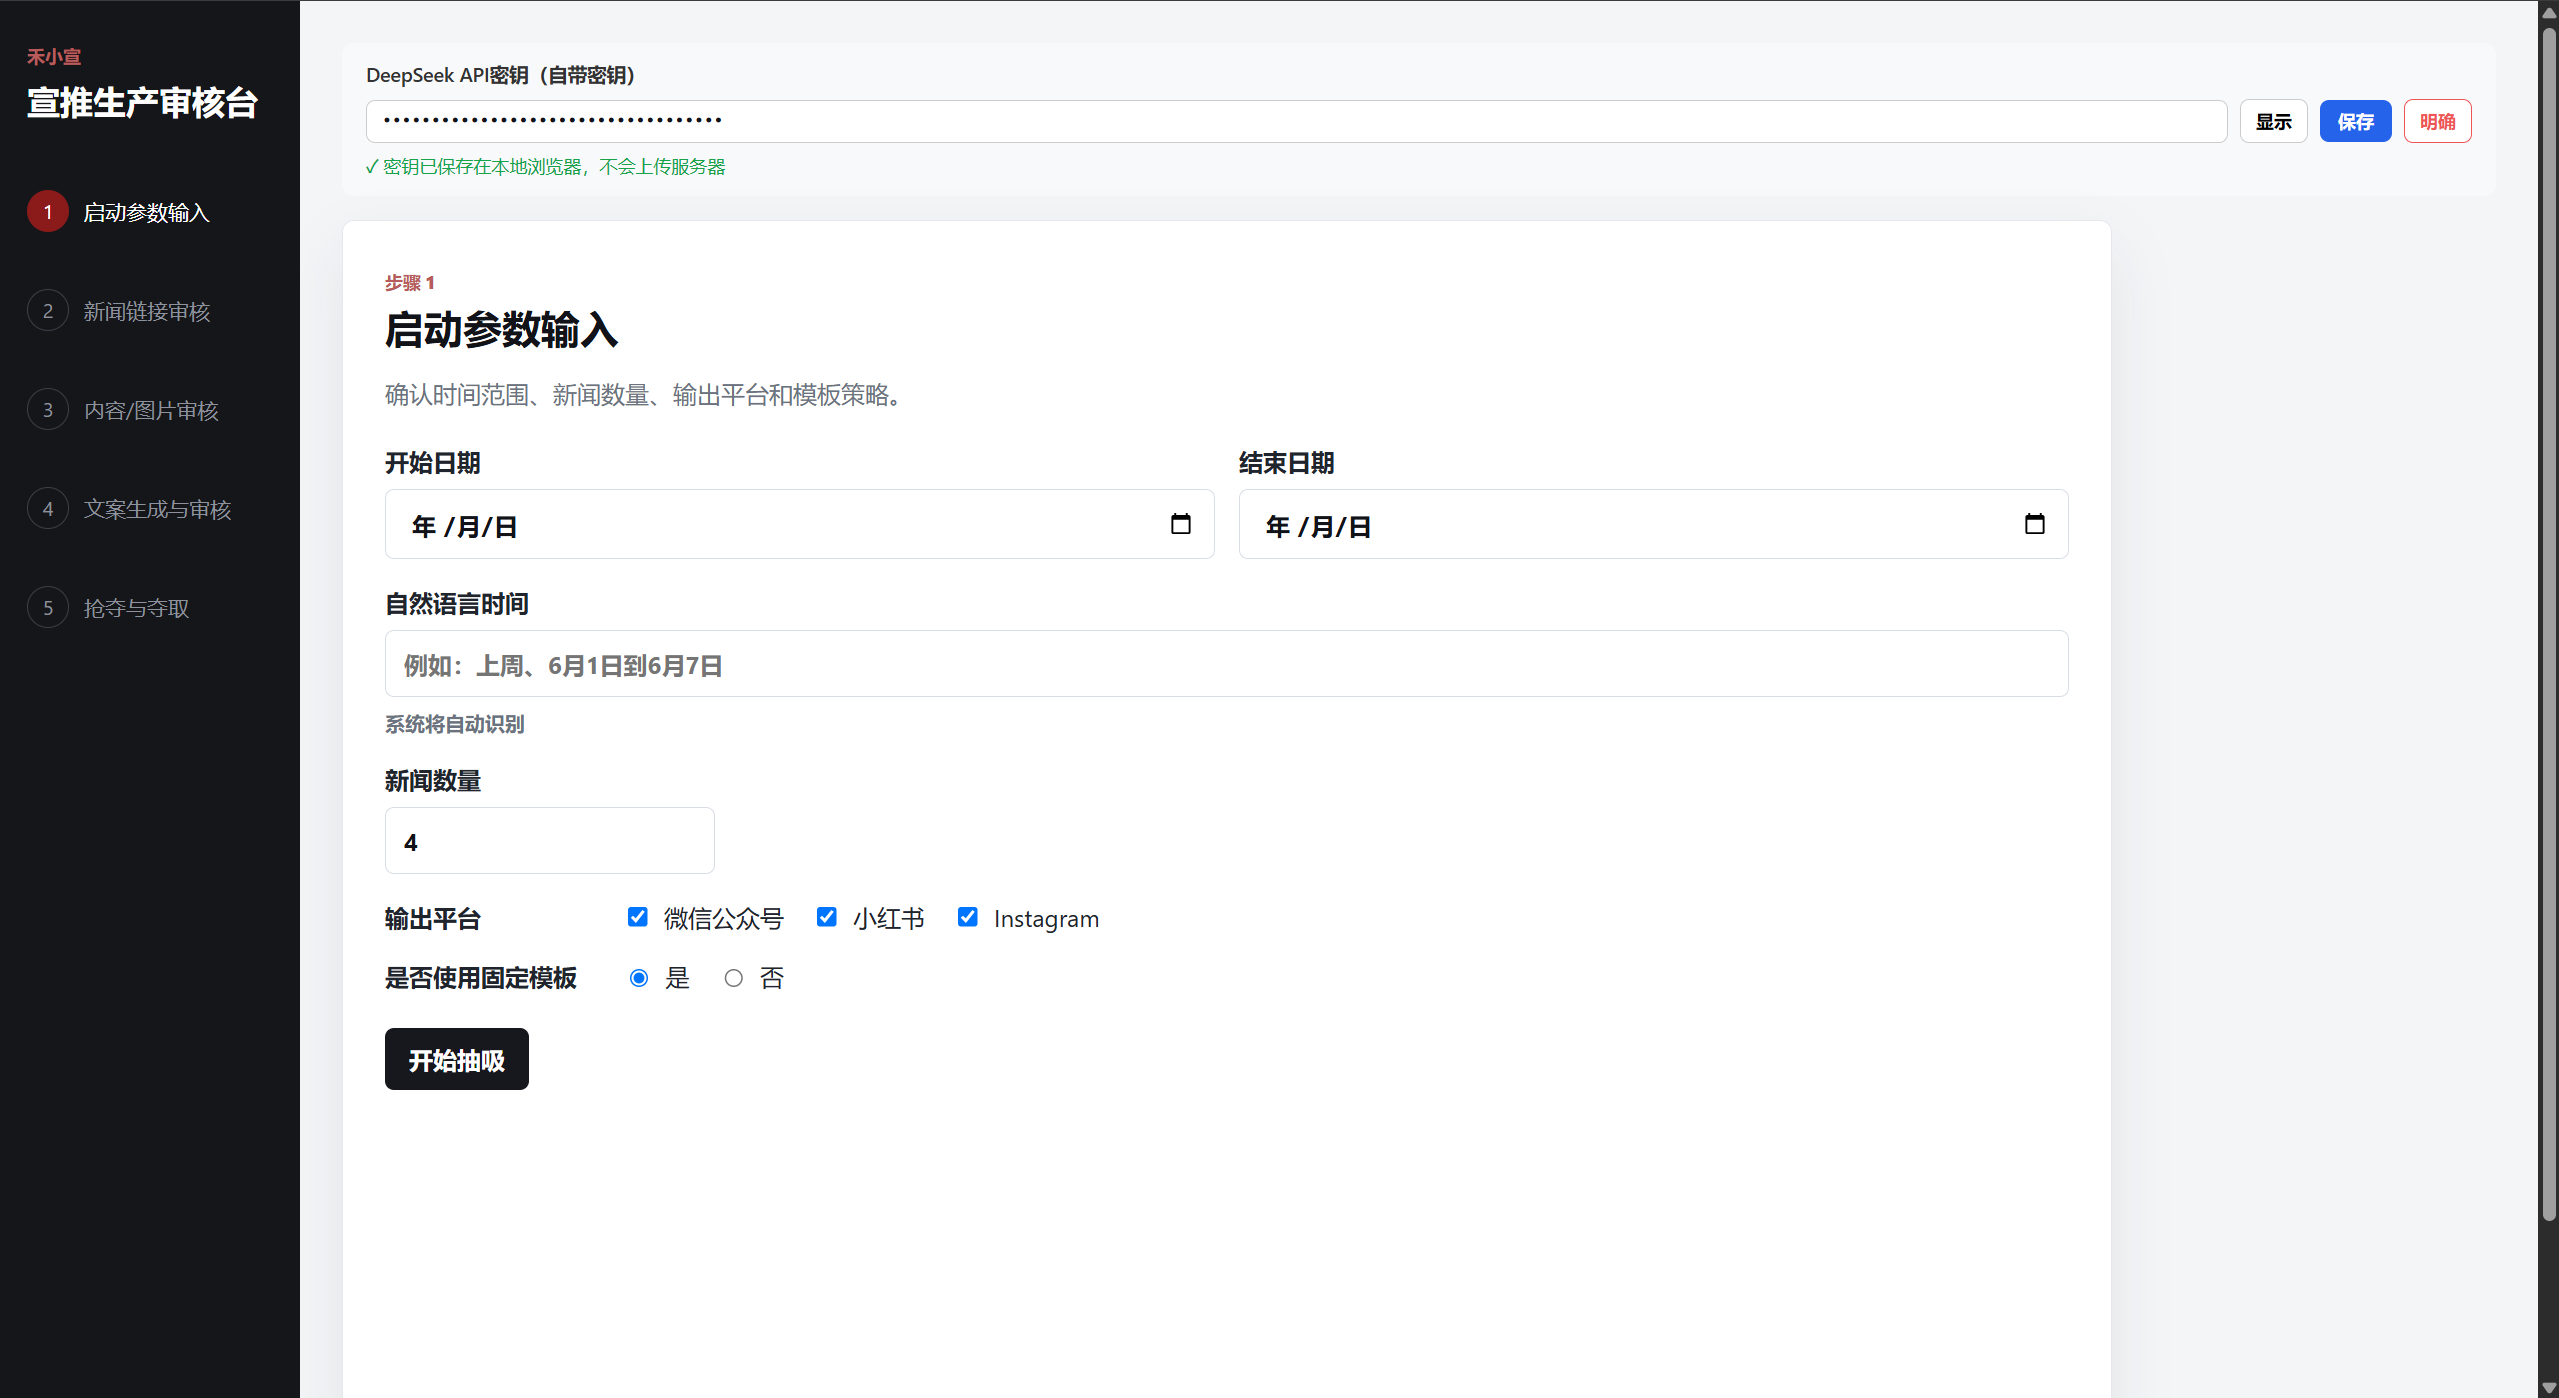Open the end date calendar picker icon

coord(2034,524)
